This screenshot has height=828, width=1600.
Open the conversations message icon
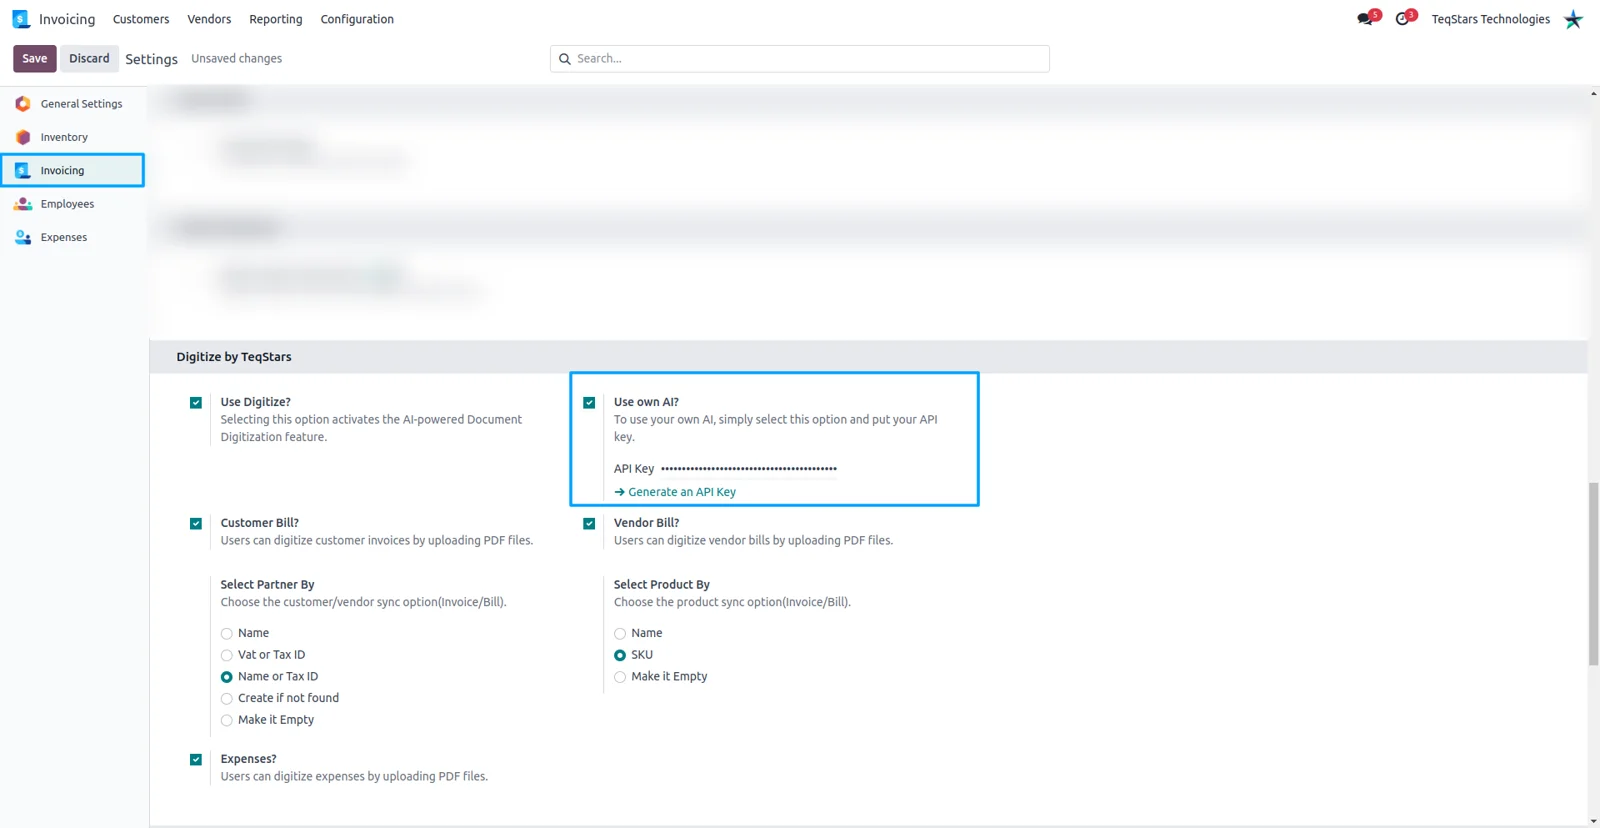click(x=1365, y=19)
